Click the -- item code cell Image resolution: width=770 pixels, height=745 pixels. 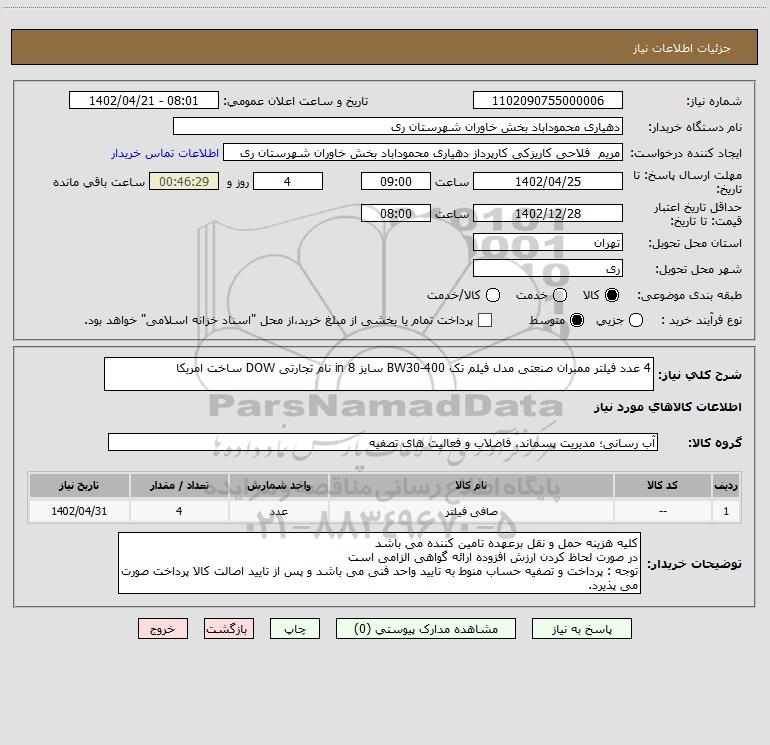pos(662,511)
